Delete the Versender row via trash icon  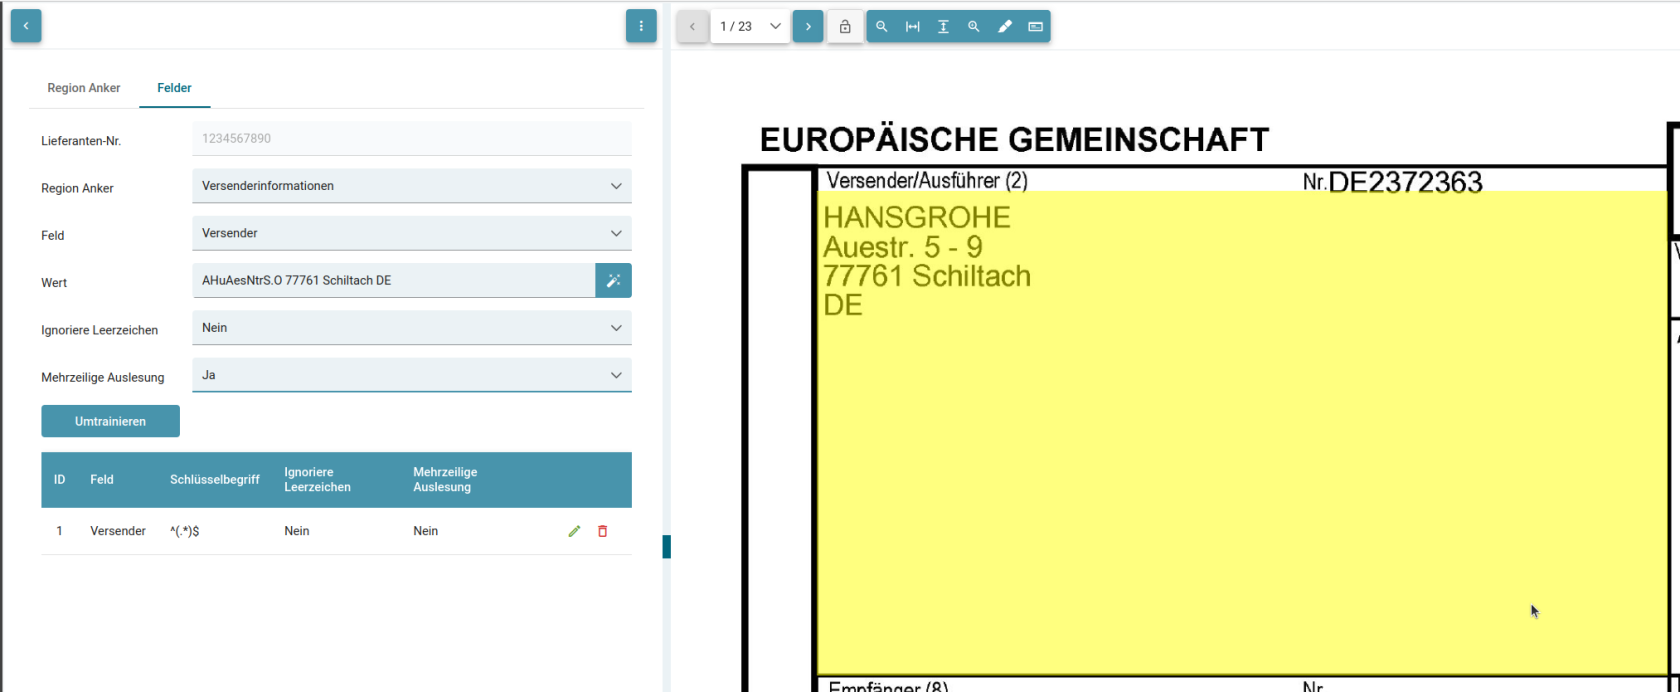(602, 531)
